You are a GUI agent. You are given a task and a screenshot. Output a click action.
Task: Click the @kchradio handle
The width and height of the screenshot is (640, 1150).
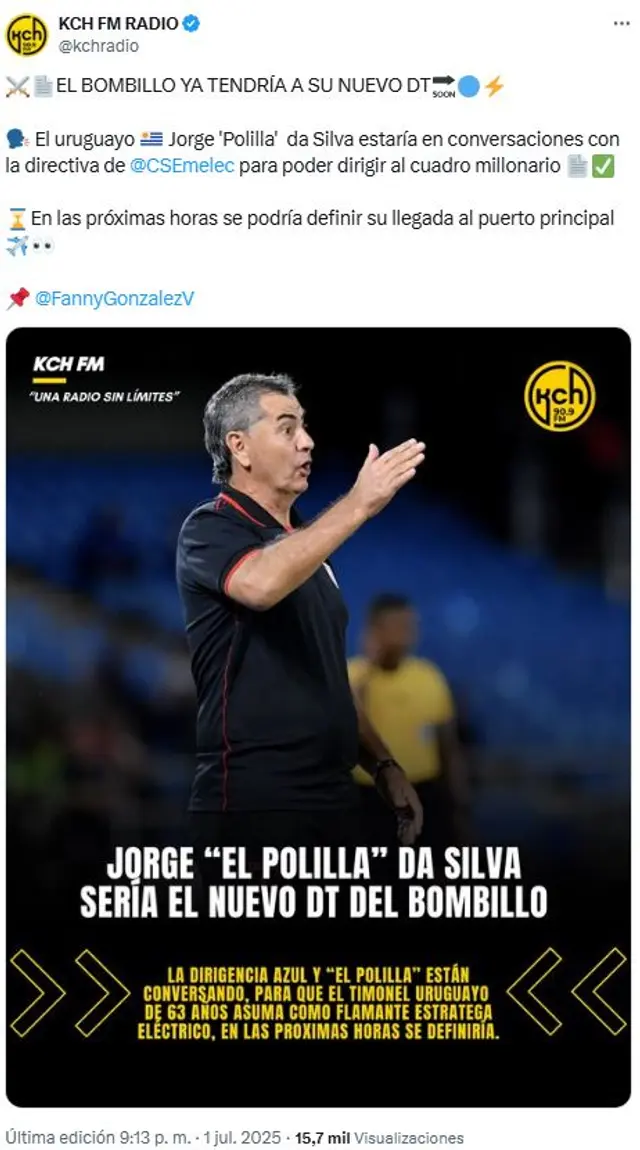(98, 45)
